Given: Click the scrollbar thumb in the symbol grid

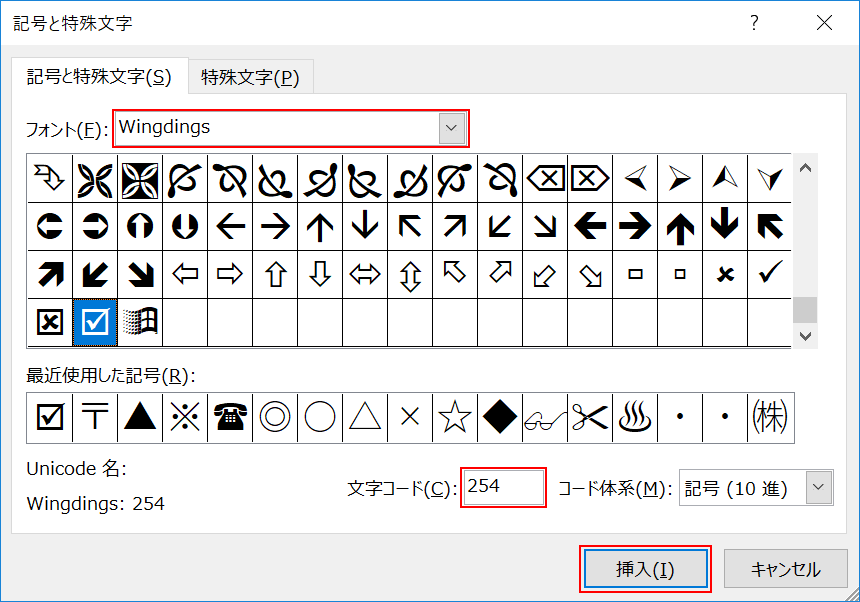Looking at the screenshot, I should click(805, 310).
